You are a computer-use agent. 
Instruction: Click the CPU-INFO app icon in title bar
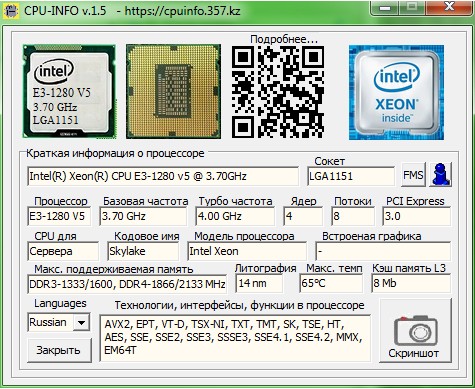tap(11, 11)
